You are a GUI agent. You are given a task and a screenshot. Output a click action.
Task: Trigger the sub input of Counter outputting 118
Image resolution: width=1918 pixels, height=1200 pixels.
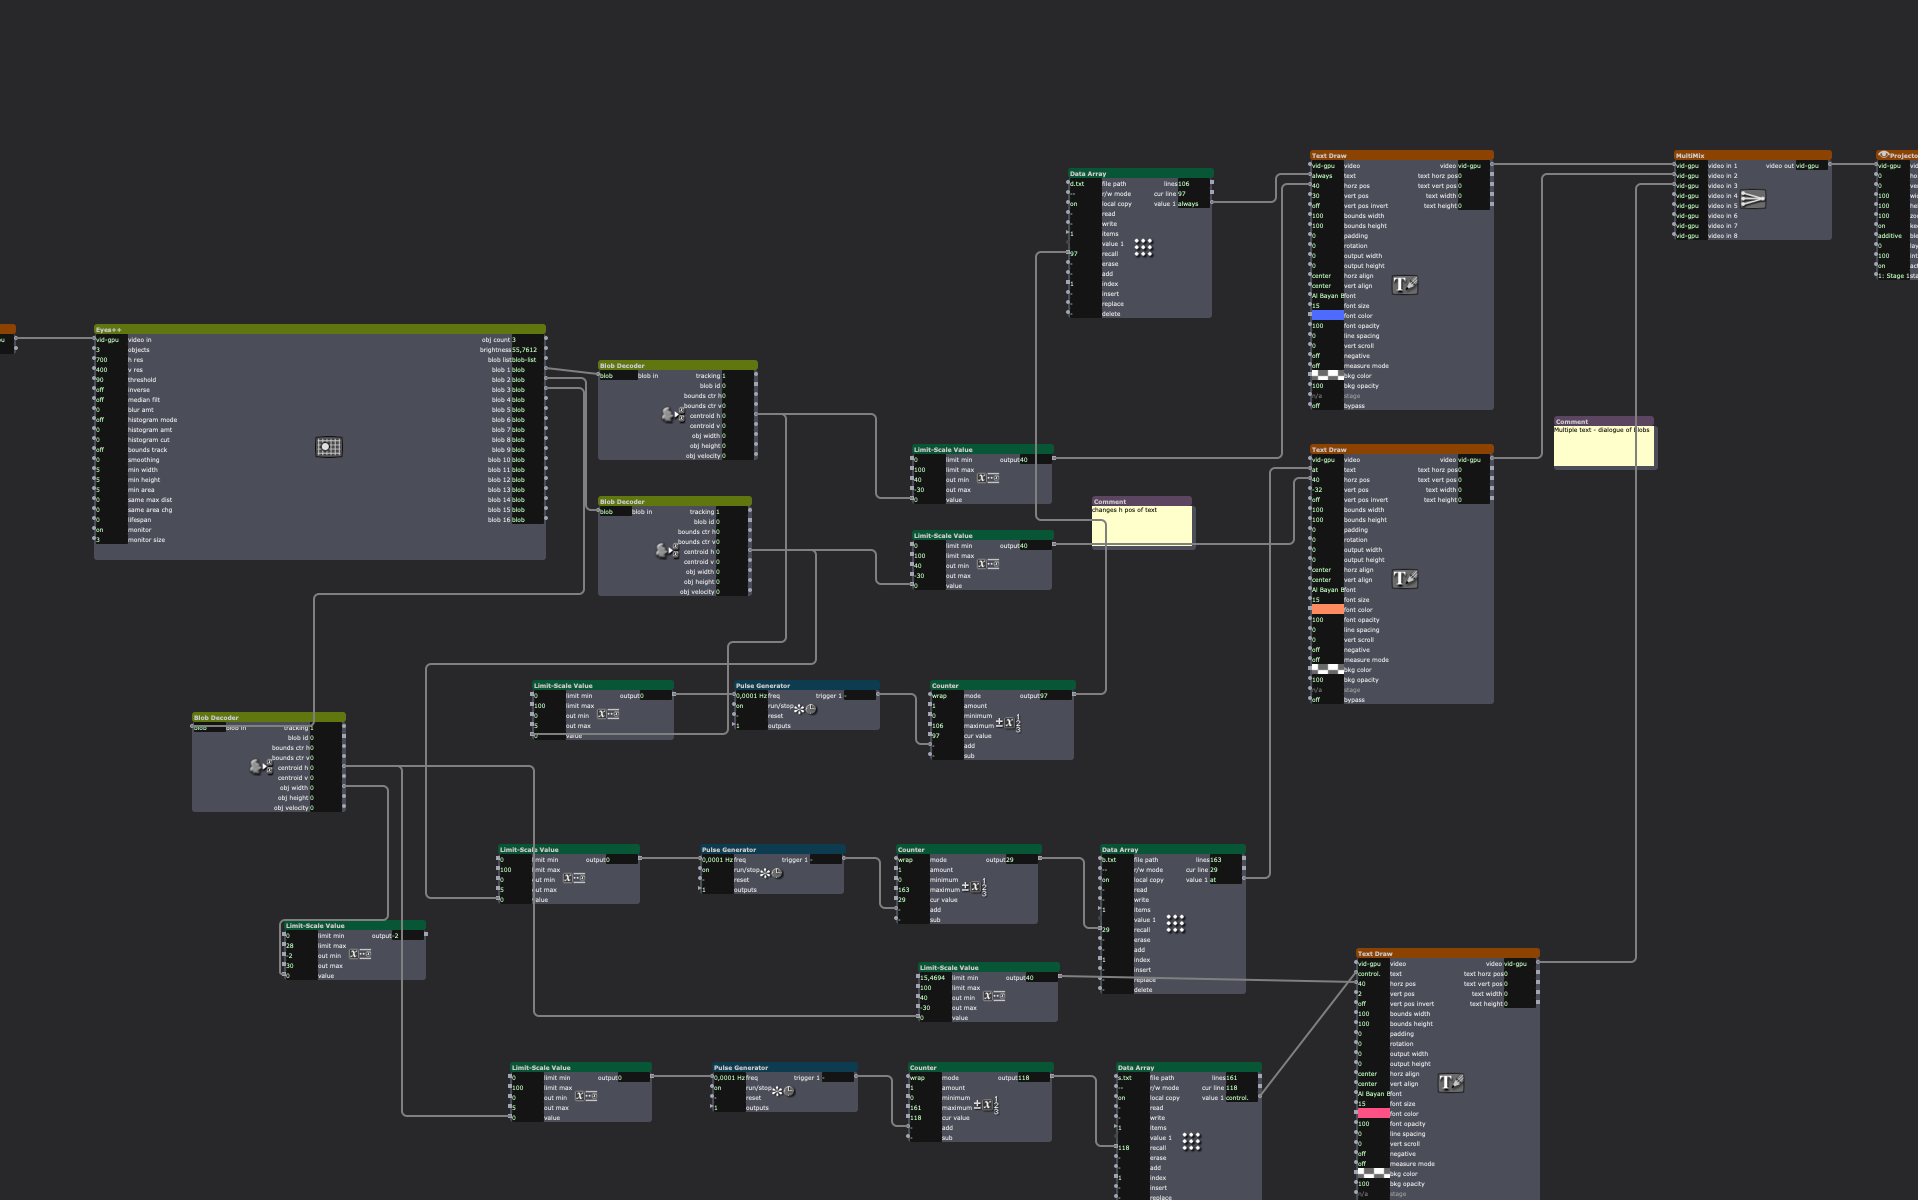point(925,1138)
